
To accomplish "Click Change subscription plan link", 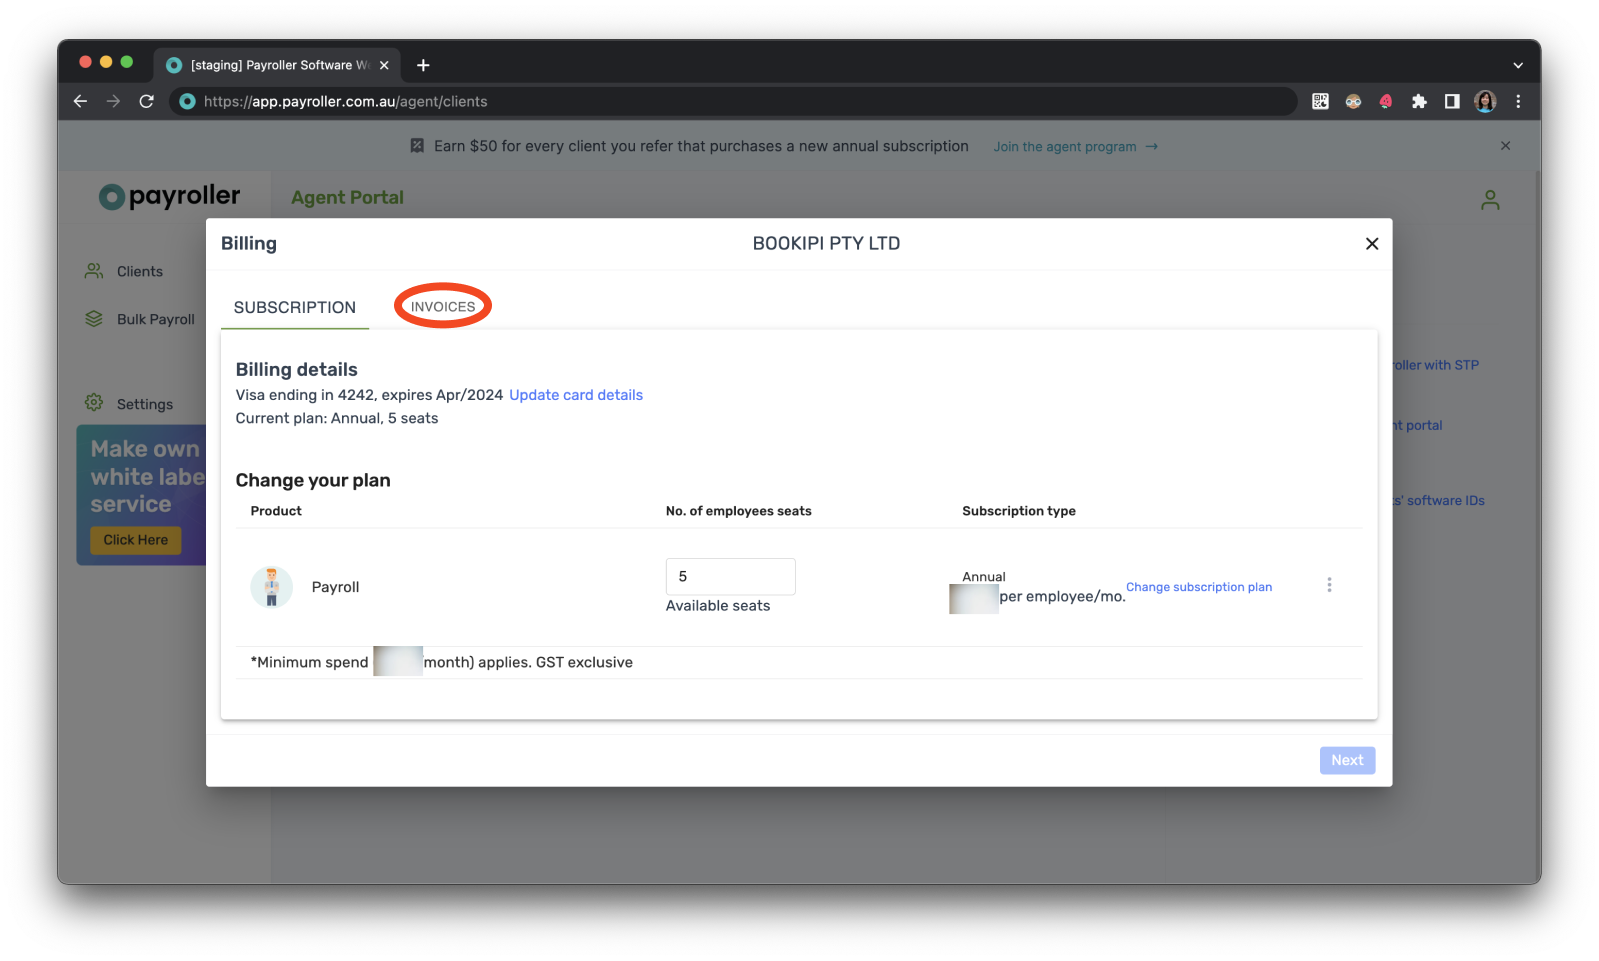I will point(1199,587).
